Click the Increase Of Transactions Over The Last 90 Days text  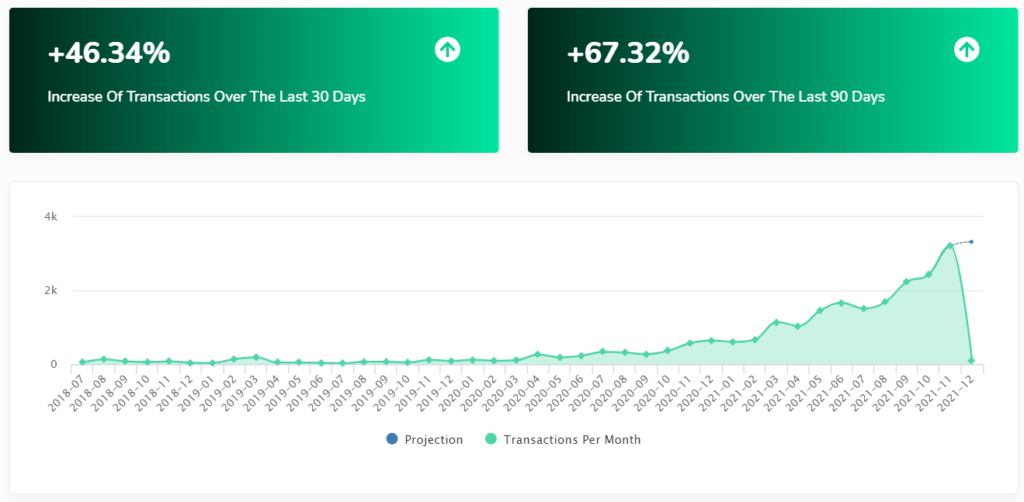click(x=726, y=97)
